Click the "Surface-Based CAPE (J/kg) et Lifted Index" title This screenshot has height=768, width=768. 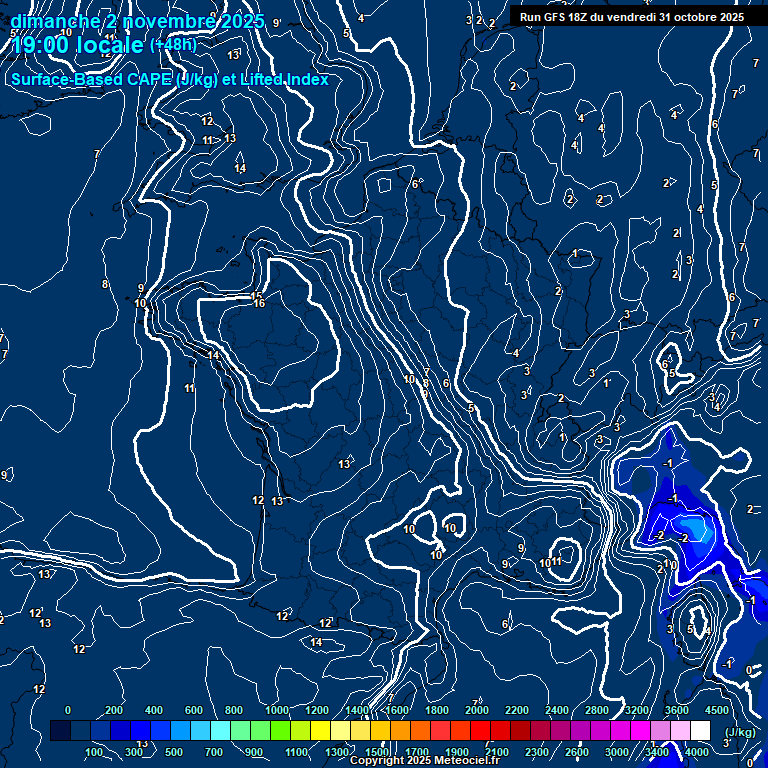point(170,79)
